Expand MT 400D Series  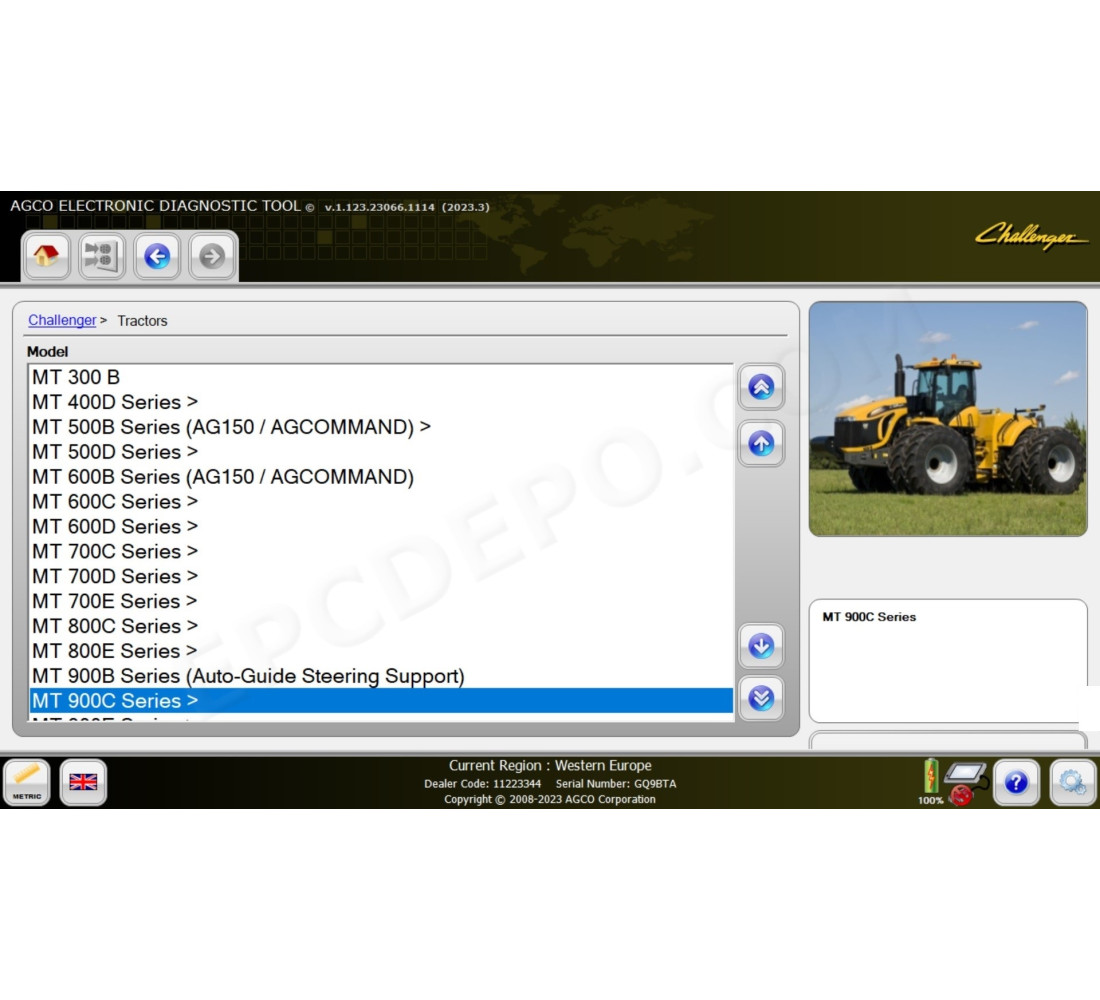click(382, 402)
